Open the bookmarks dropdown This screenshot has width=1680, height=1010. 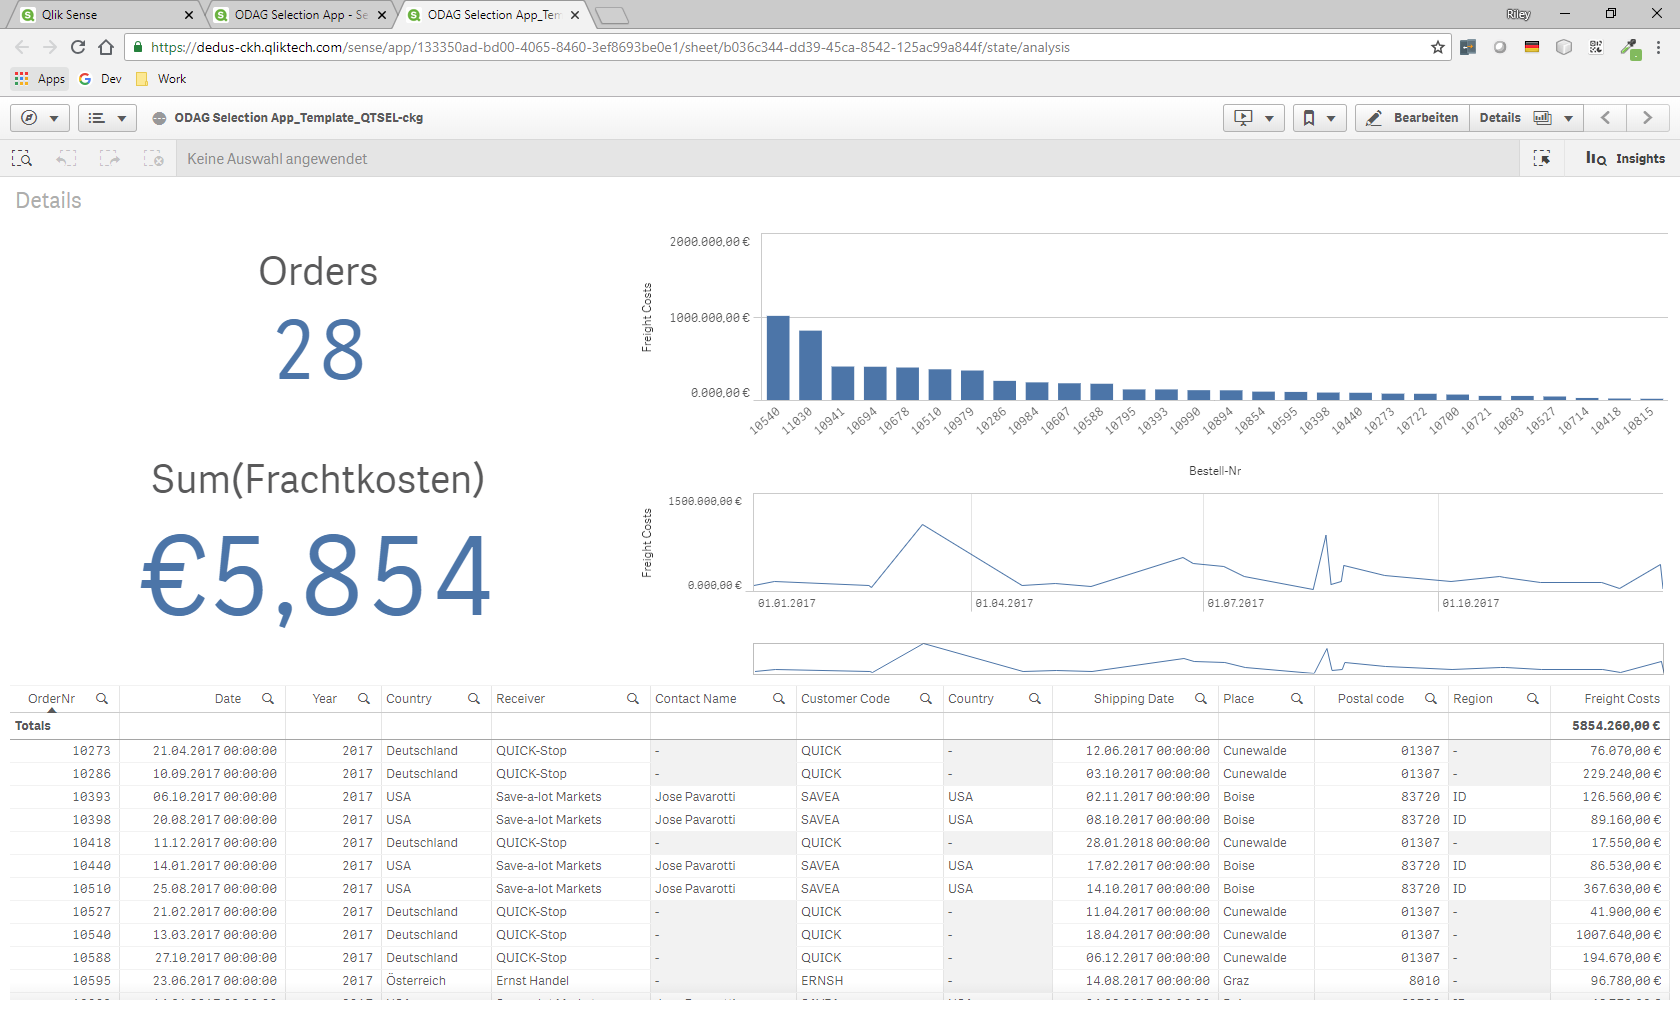(x=1319, y=118)
